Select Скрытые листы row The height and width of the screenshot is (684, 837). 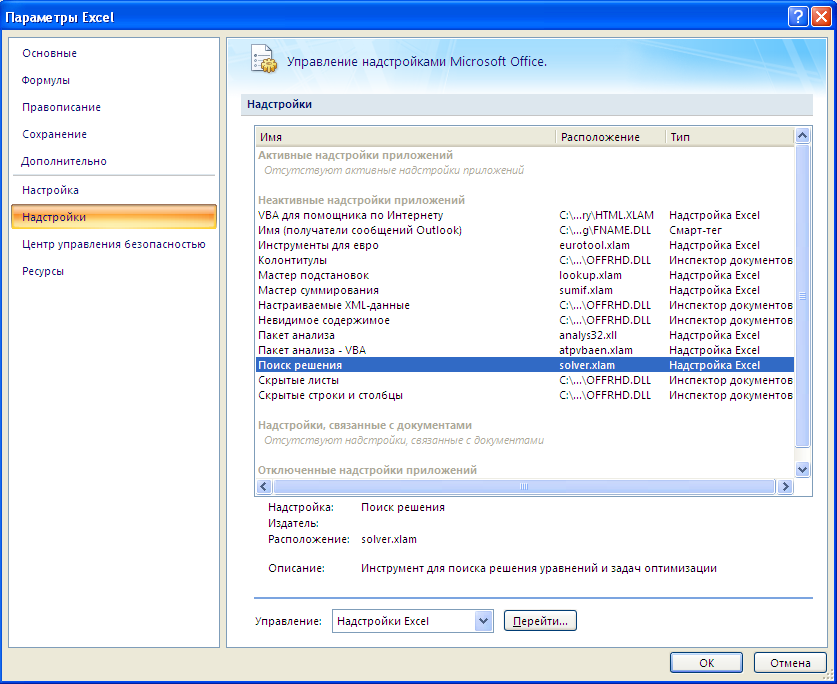[525, 380]
